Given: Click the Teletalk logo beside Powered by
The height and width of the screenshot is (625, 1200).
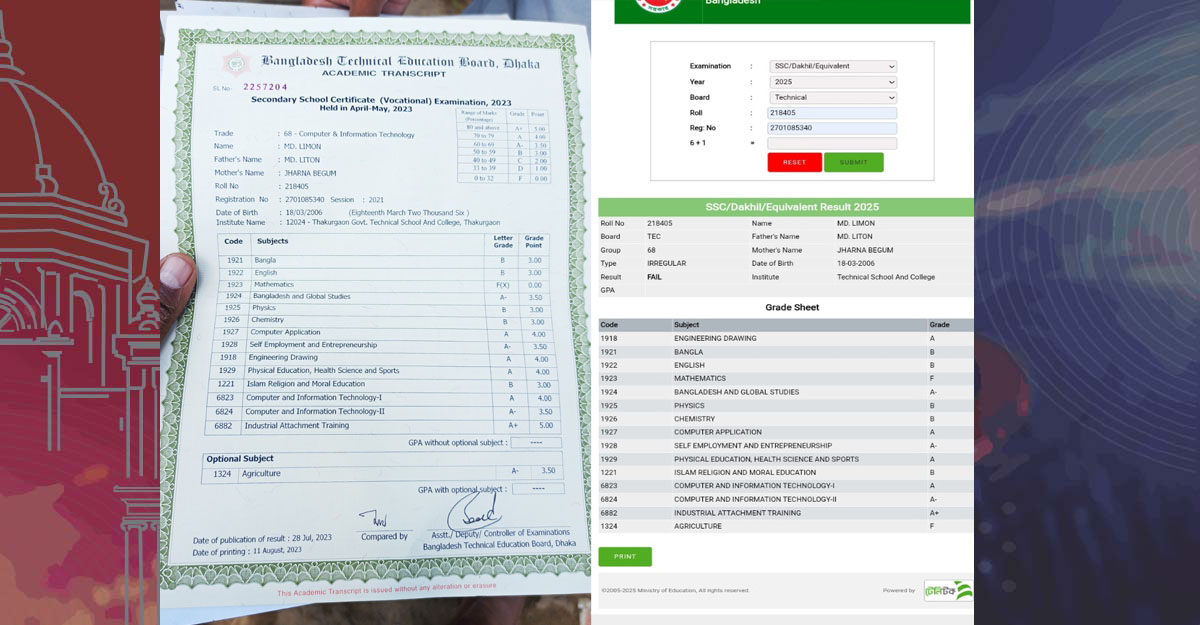Looking at the screenshot, I should click(x=947, y=590).
